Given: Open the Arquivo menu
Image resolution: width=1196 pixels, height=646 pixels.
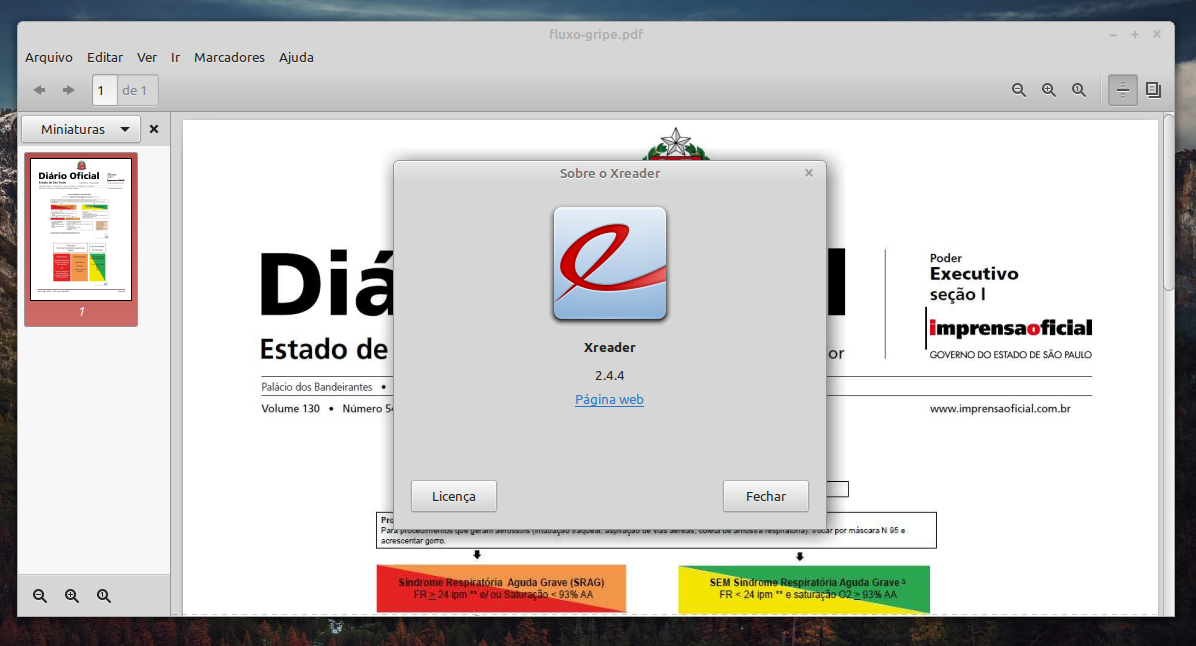Looking at the screenshot, I should (49, 57).
